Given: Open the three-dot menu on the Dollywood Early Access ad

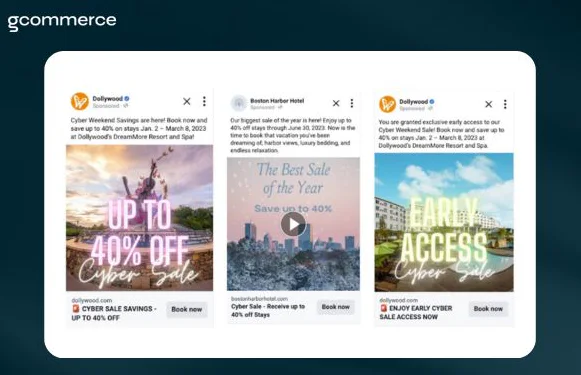Looking at the screenshot, I should [505, 104].
